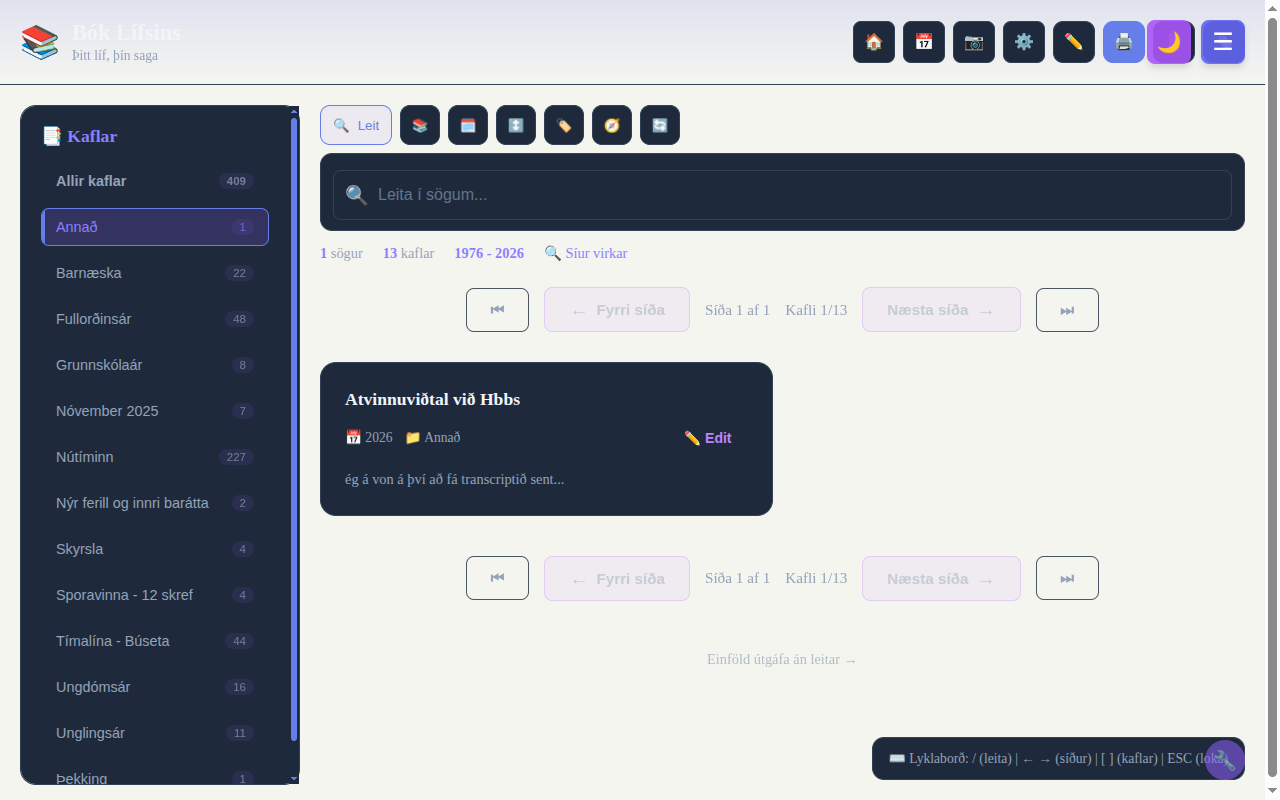Image resolution: width=1280 pixels, height=800 pixels.
Task: Click the printer icon button
Action: pyautogui.click(x=1123, y=42)
